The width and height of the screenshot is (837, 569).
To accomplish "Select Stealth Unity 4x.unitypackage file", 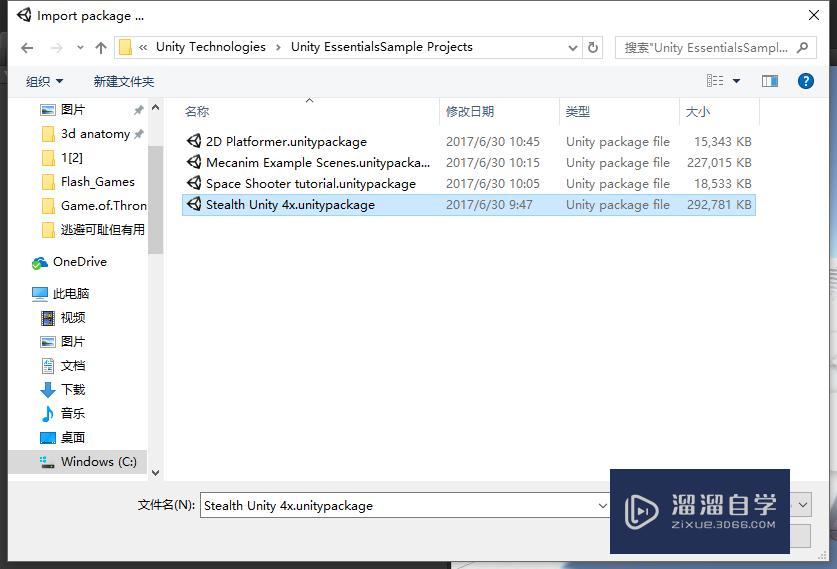I will 469,205.
